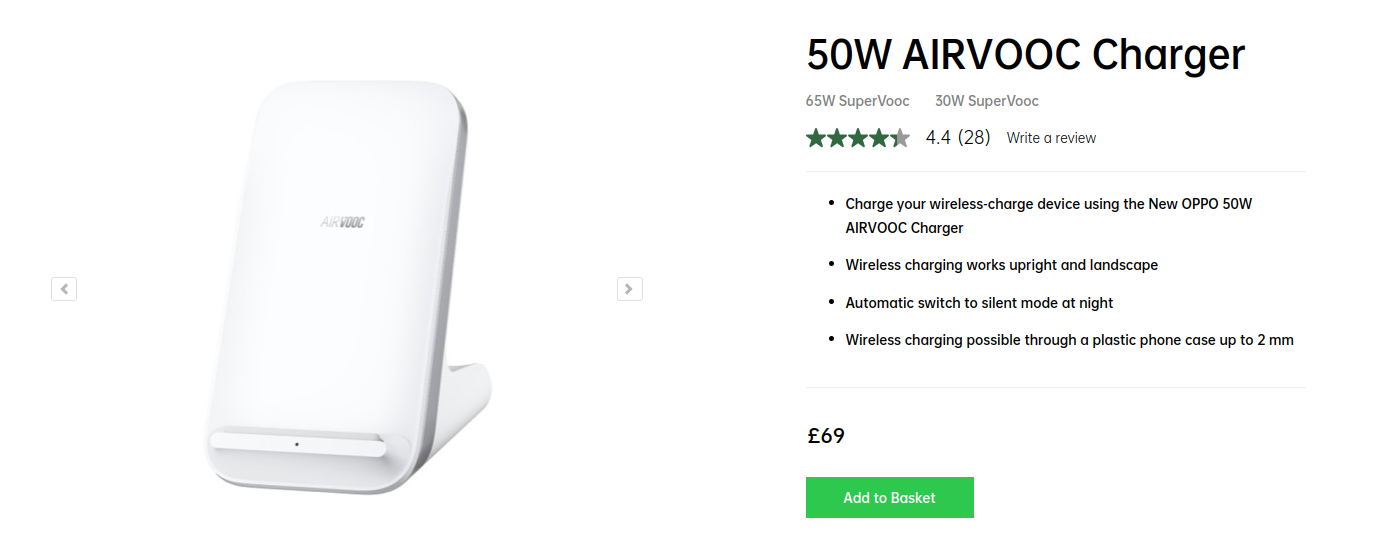Switch to the 65W SuperVooc option
1374x533 pixels.
[857, 101]
